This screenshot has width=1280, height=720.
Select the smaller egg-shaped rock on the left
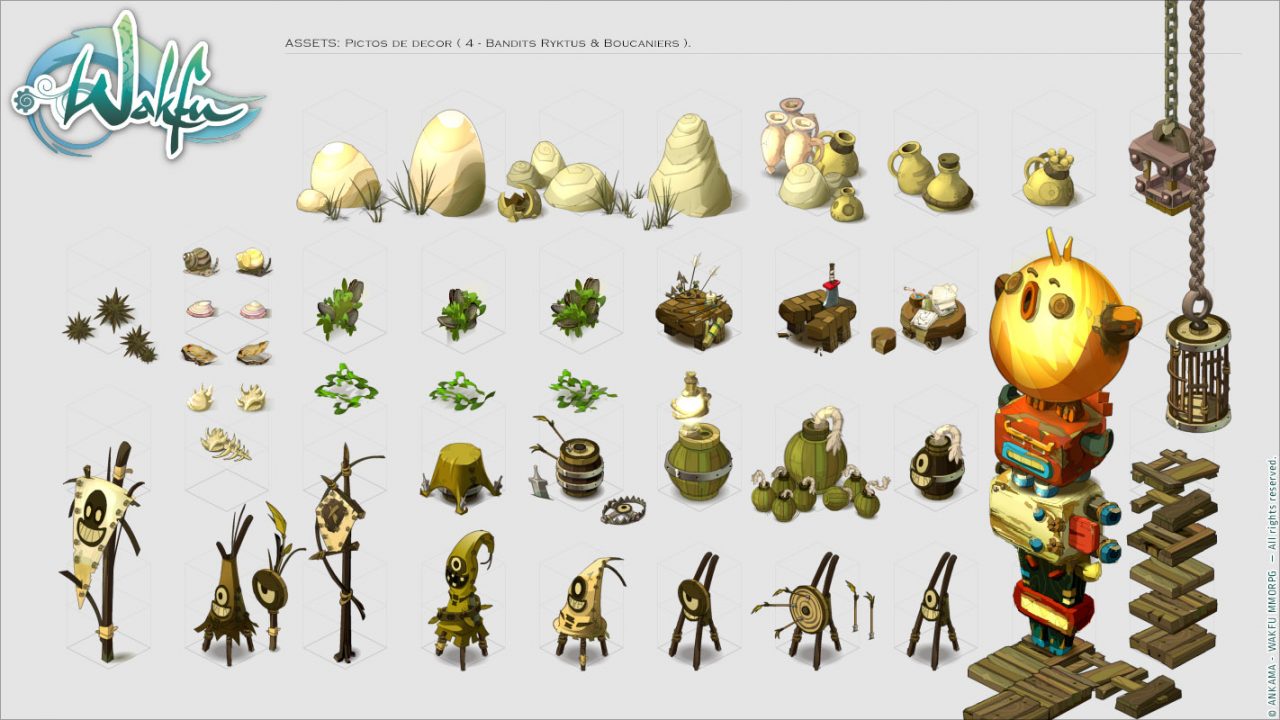[339, 177]
